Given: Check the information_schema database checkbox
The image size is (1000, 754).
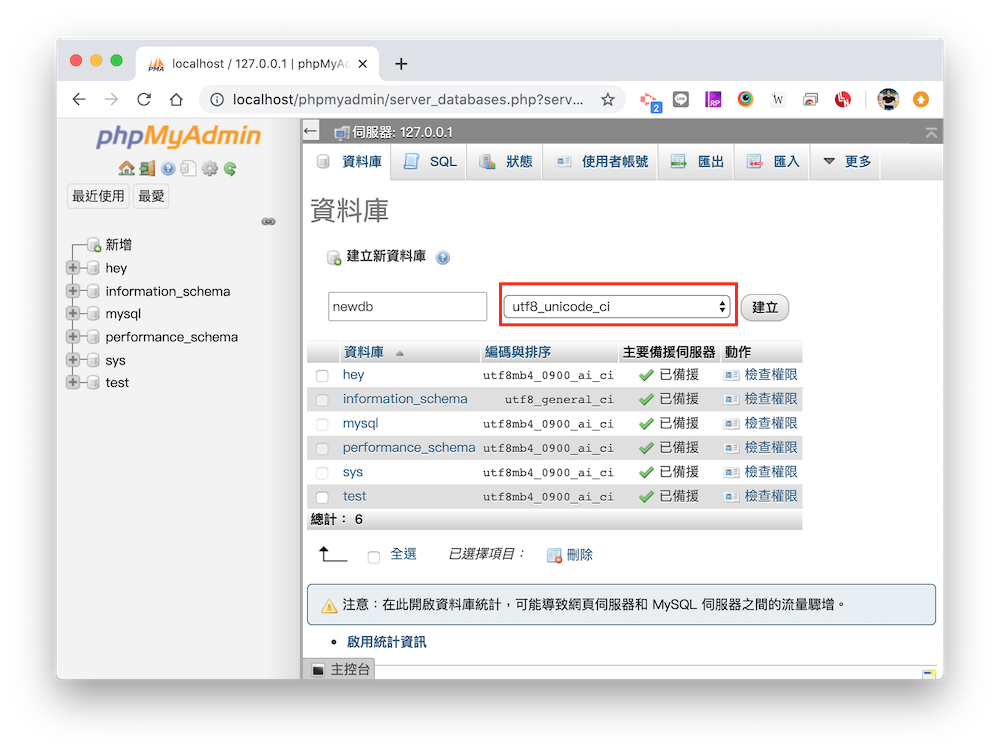Looking at the screenshot, I should (322, 400).
